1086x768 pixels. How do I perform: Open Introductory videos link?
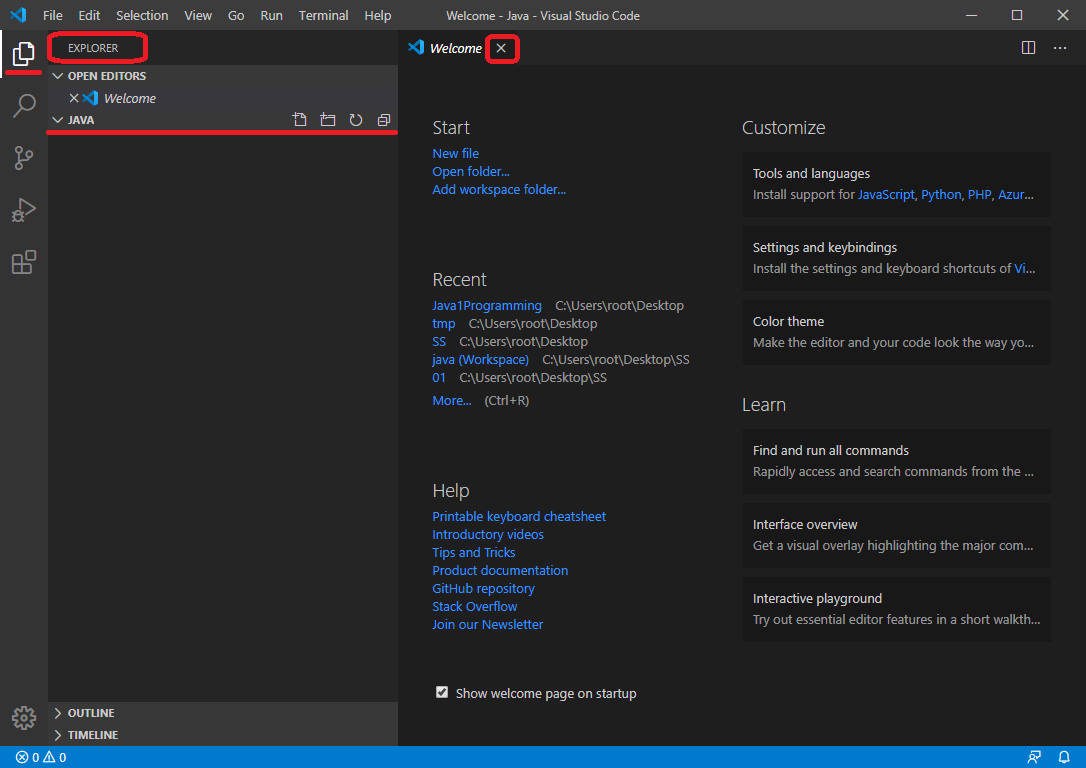[488, 535]
